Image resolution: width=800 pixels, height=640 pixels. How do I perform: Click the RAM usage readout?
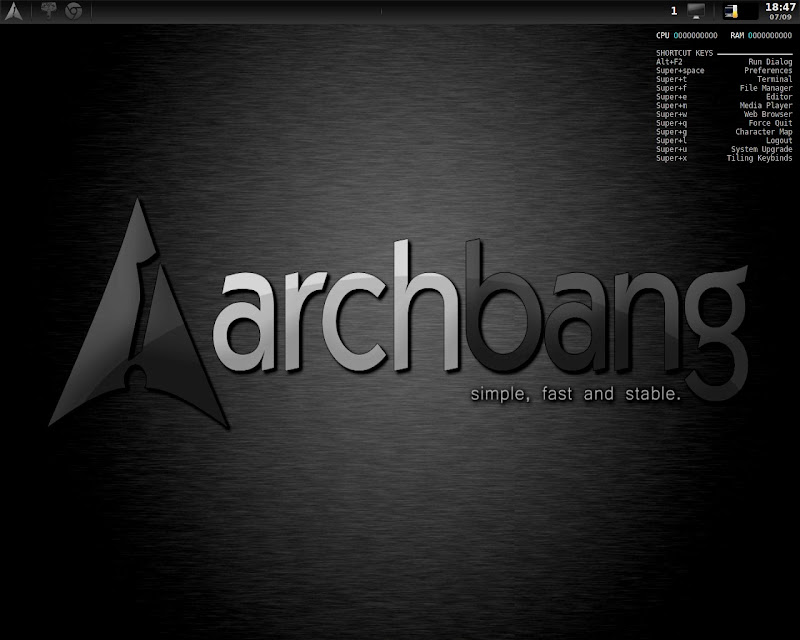coord(761,35)
